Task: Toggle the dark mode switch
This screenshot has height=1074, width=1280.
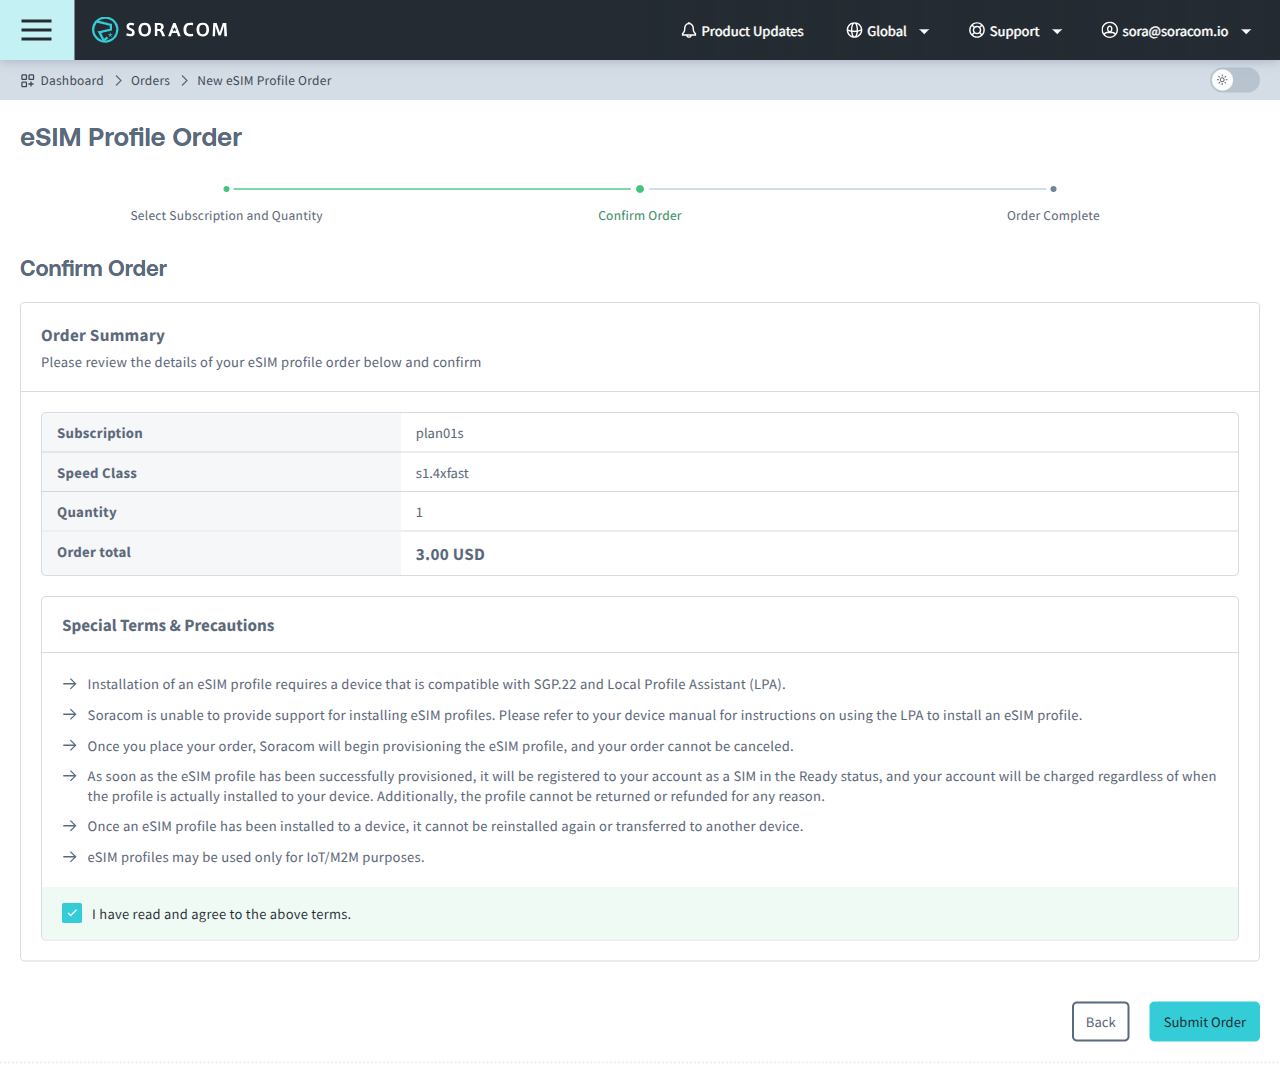Action: click(1234, 80)
